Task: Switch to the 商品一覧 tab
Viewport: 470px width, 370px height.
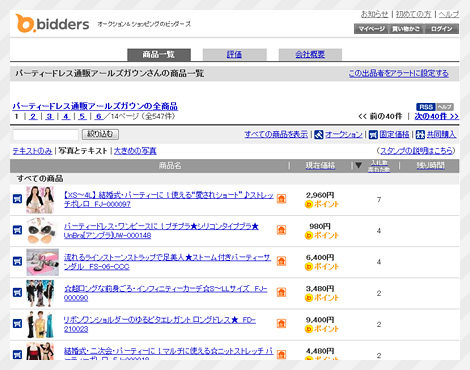Action: point(159,55)
